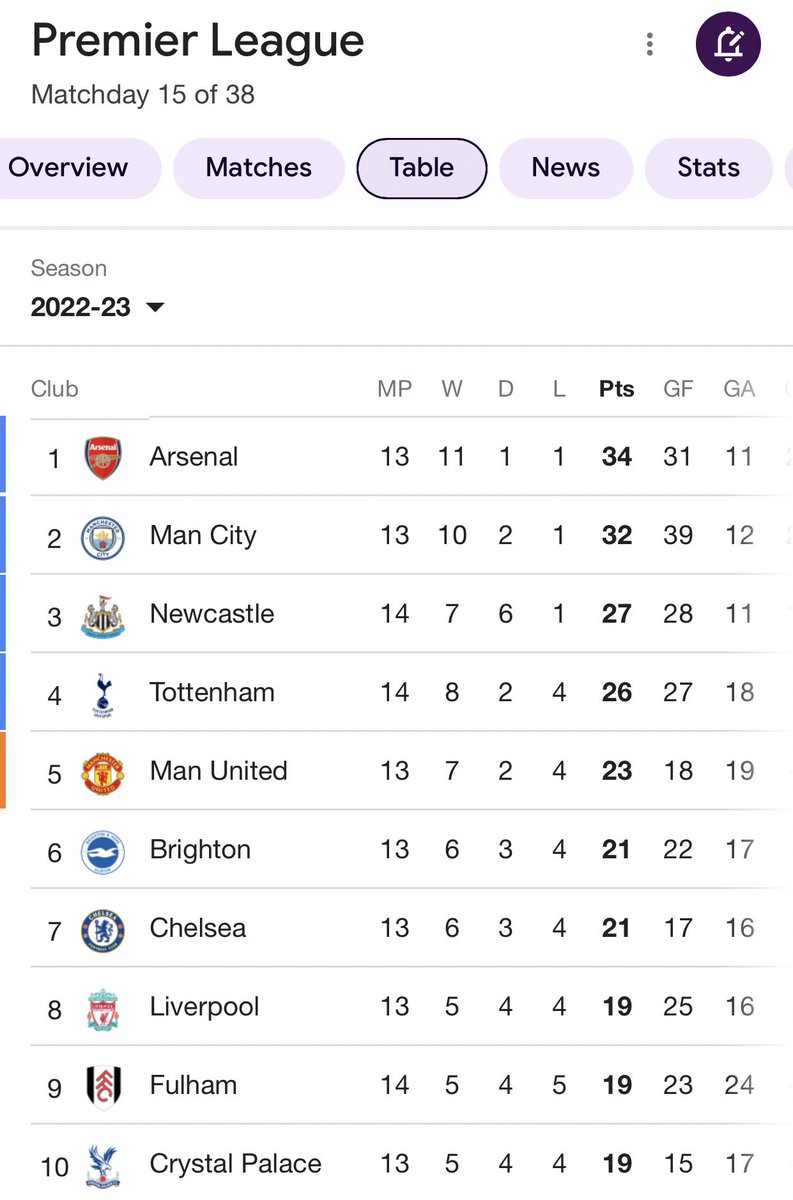Click the Newcastle club crest
The height and width of the screenshot is (1200, 793).
pyautogui.click(x=103, y=615)
